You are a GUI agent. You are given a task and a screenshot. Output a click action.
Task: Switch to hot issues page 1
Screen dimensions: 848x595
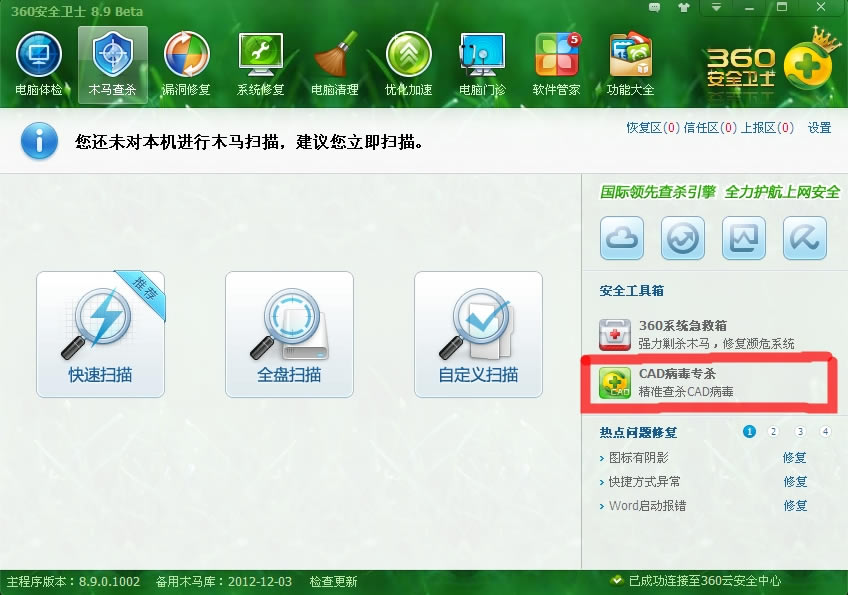coord(749,431)
